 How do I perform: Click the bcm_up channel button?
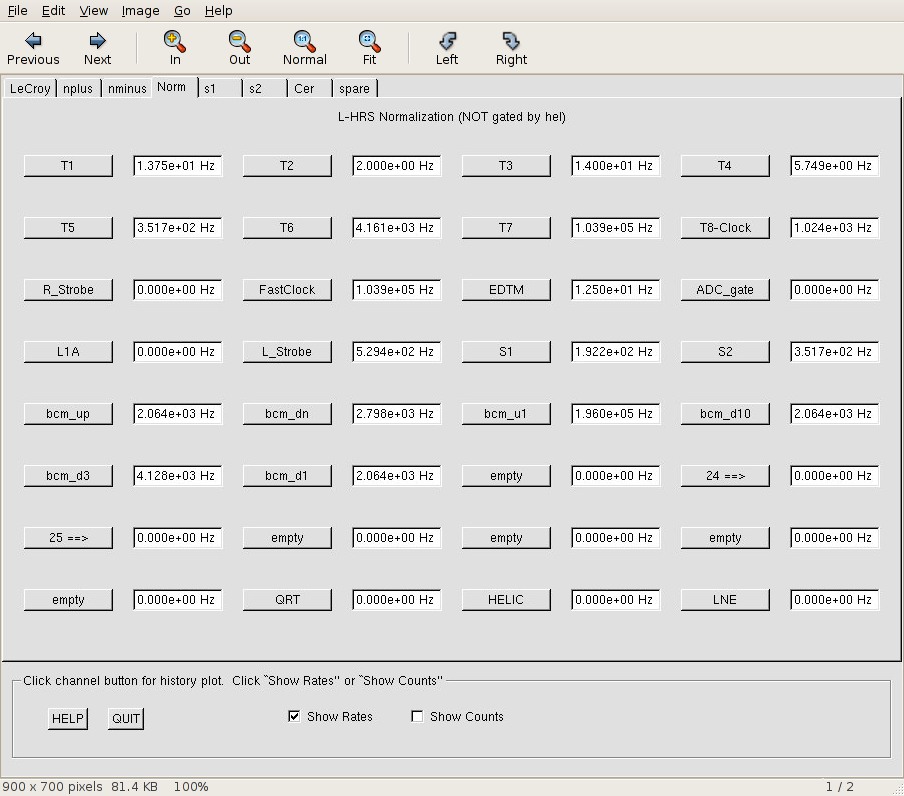tap(68, 414)
